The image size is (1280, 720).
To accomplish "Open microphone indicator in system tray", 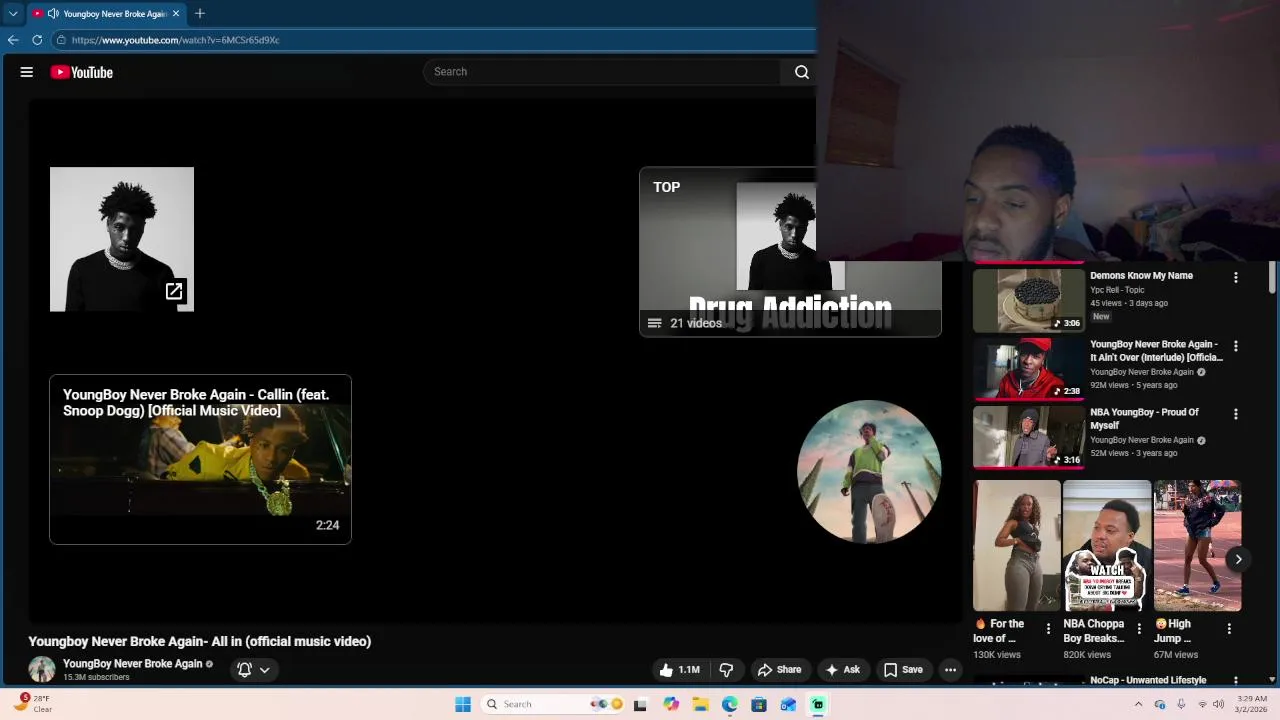I will pyautogui.click(x=1181, y=704).
